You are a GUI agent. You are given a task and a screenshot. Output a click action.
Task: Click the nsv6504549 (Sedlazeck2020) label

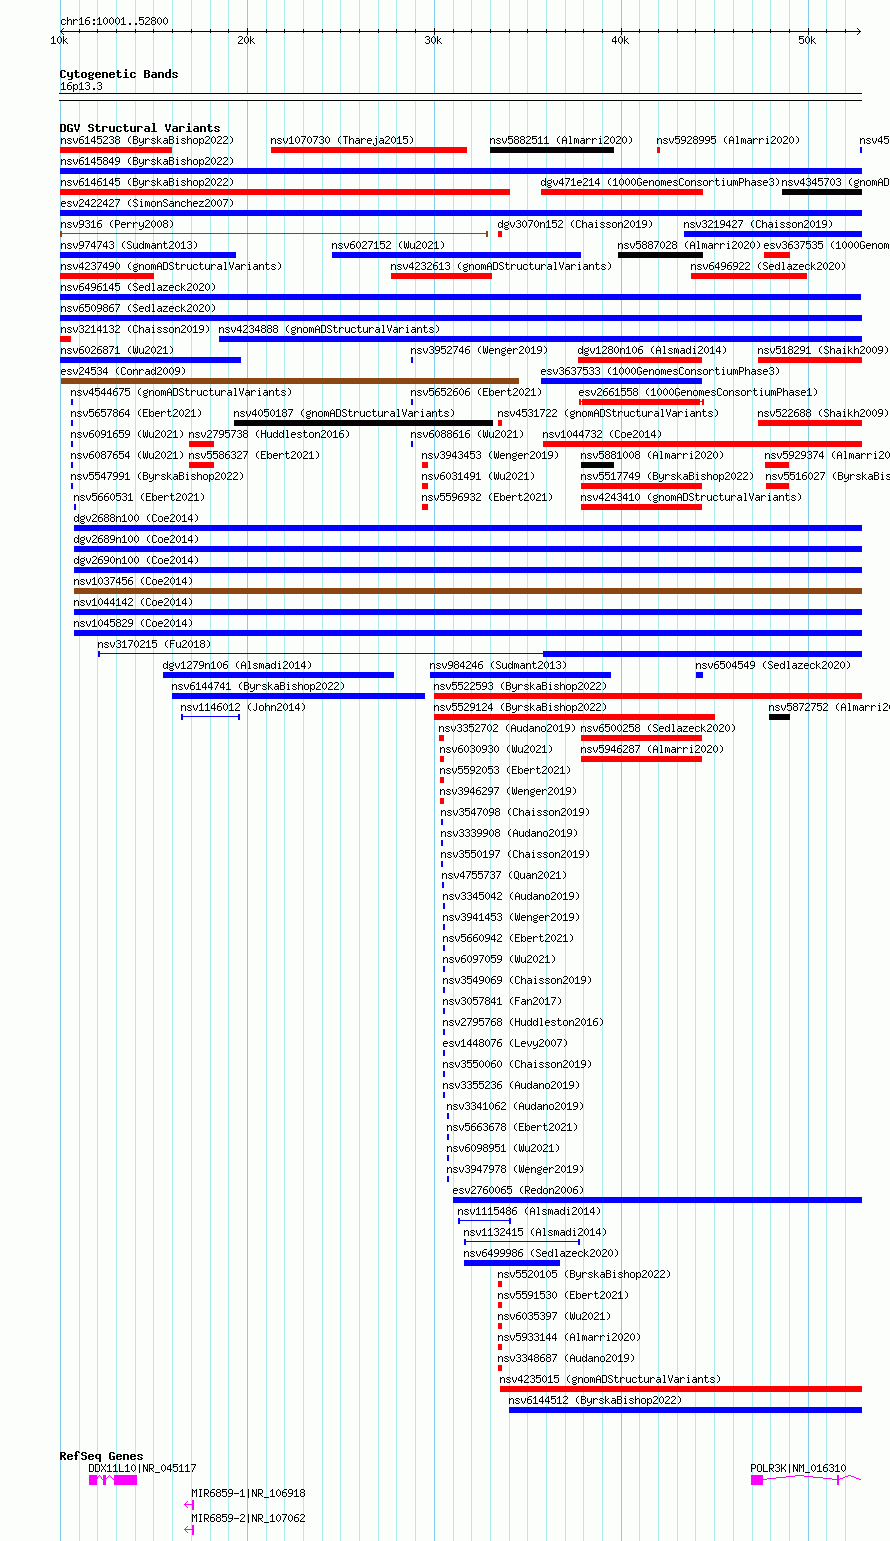pos(773,666)
